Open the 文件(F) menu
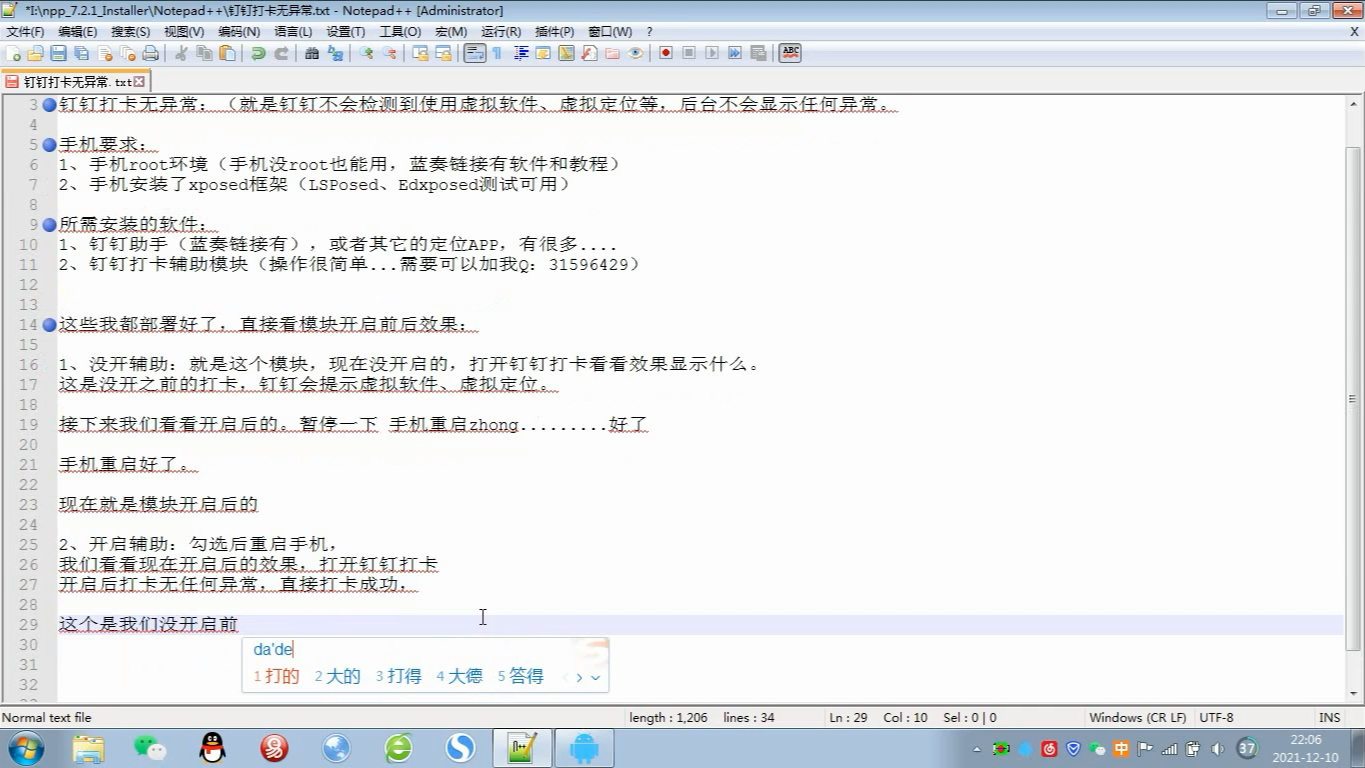Screen dimensions: 1365x768 [25, 32]
